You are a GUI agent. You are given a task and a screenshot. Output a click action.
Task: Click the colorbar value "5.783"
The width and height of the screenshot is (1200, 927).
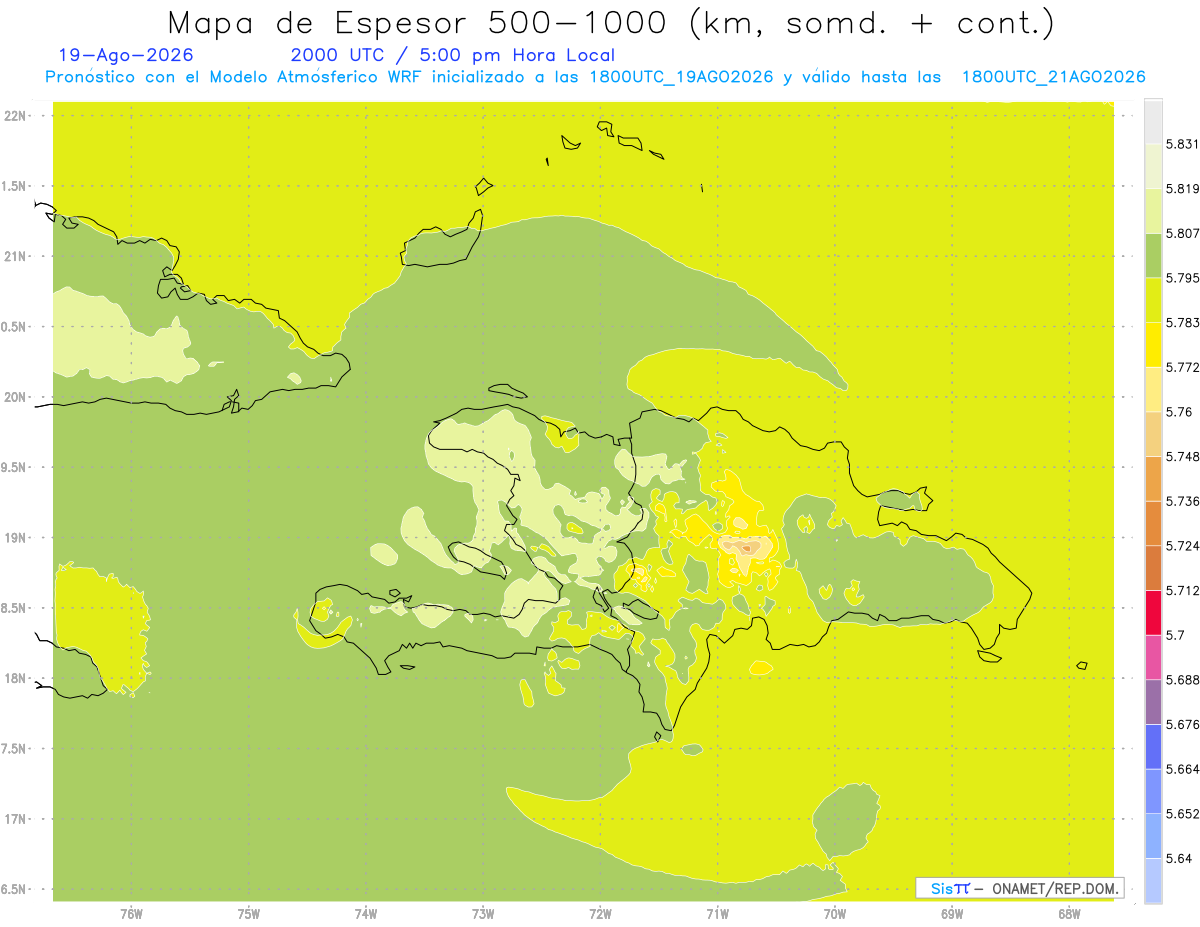(1182, 322)
